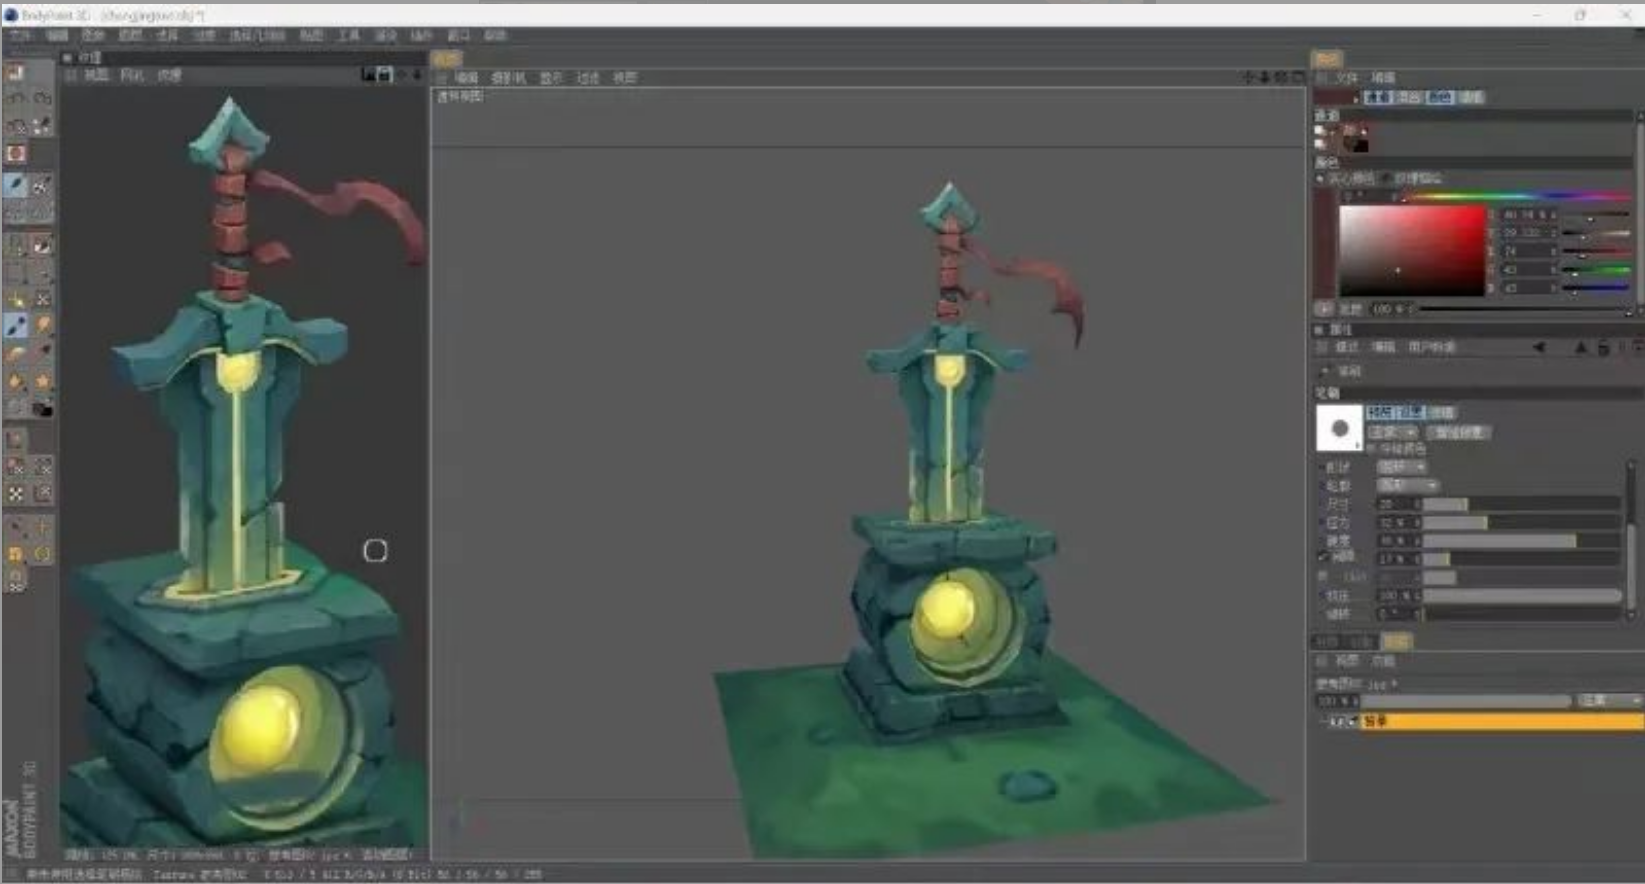Open the Camera menu in the 3D viewport
Screen dimensions: 1645x884
point(508,77)
